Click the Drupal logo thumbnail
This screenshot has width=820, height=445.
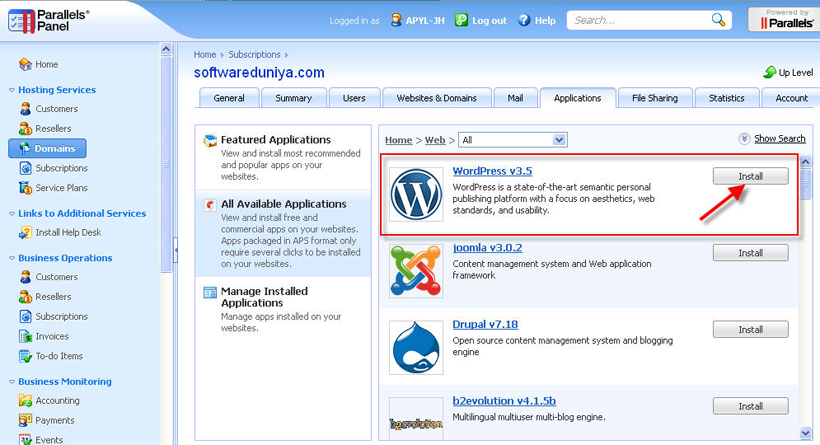[416, 348]
